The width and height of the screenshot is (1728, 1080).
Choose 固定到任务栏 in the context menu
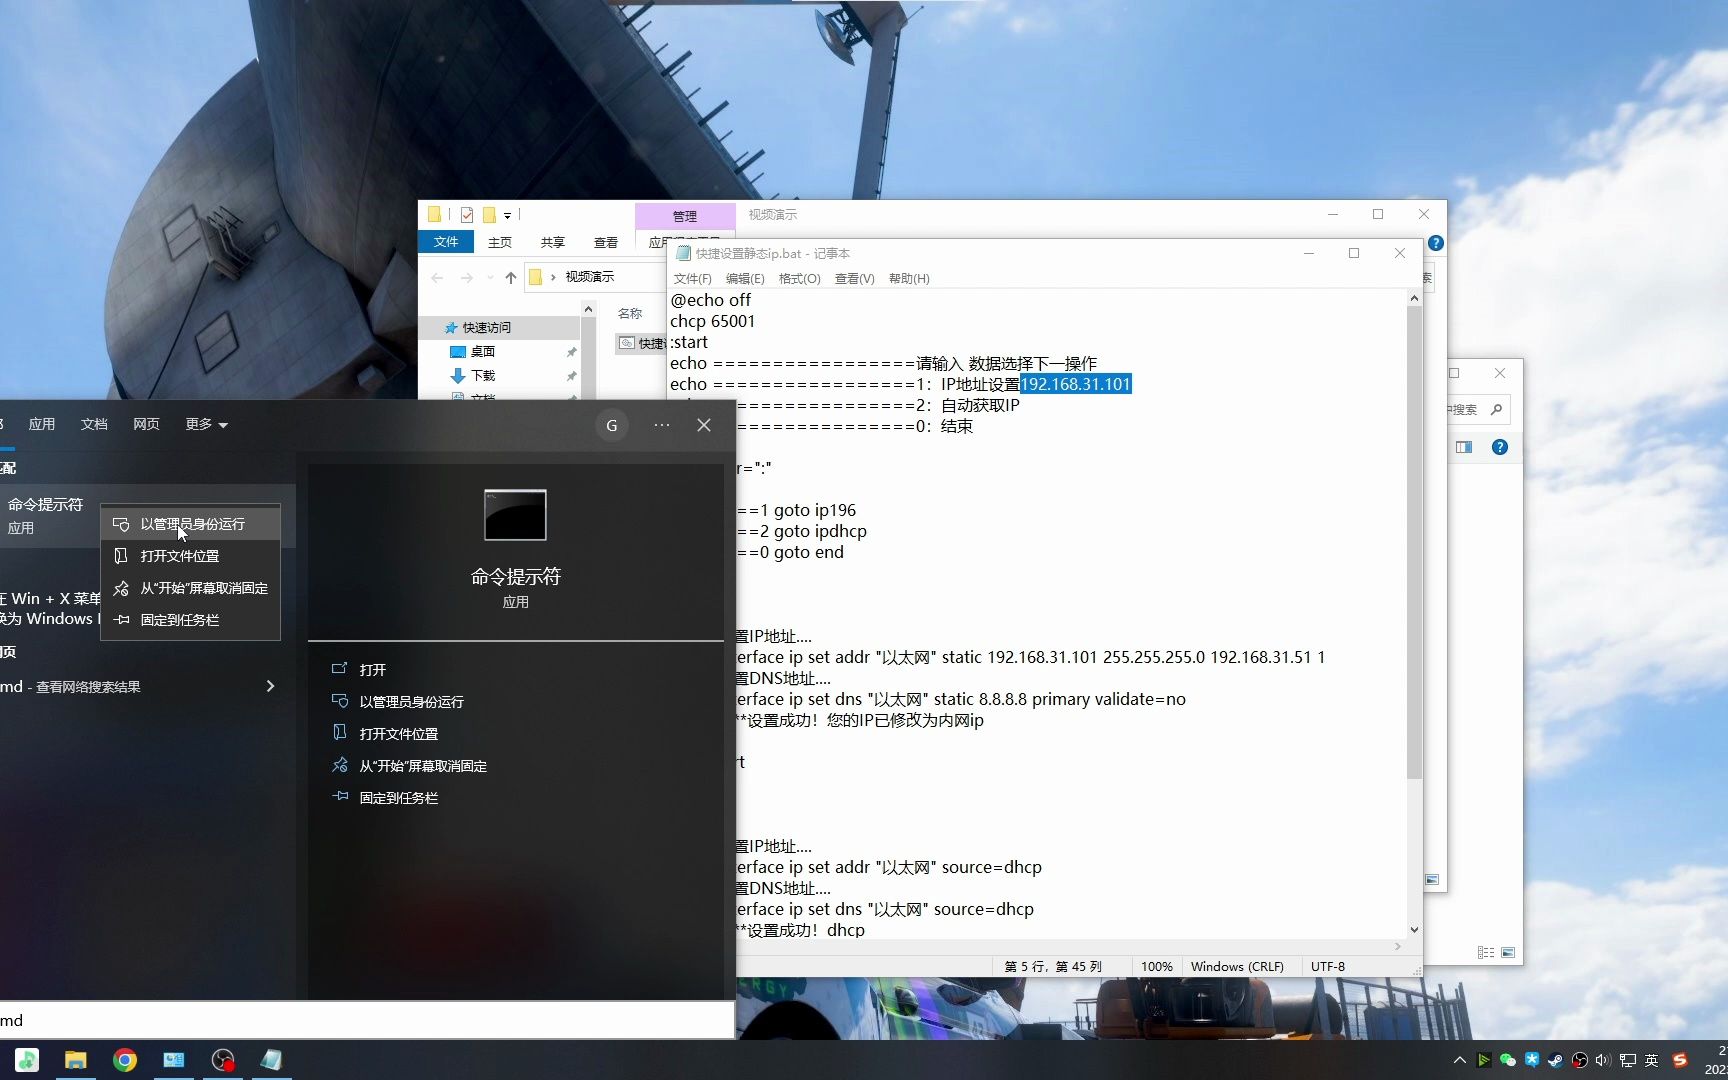click(x=190, y=620)
